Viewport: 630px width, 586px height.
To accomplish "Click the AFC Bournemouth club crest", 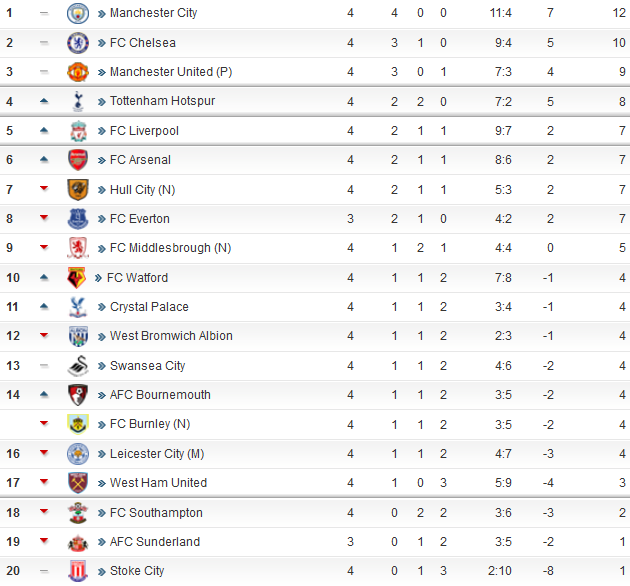I will pyautogui.click(x=78, y=395).
